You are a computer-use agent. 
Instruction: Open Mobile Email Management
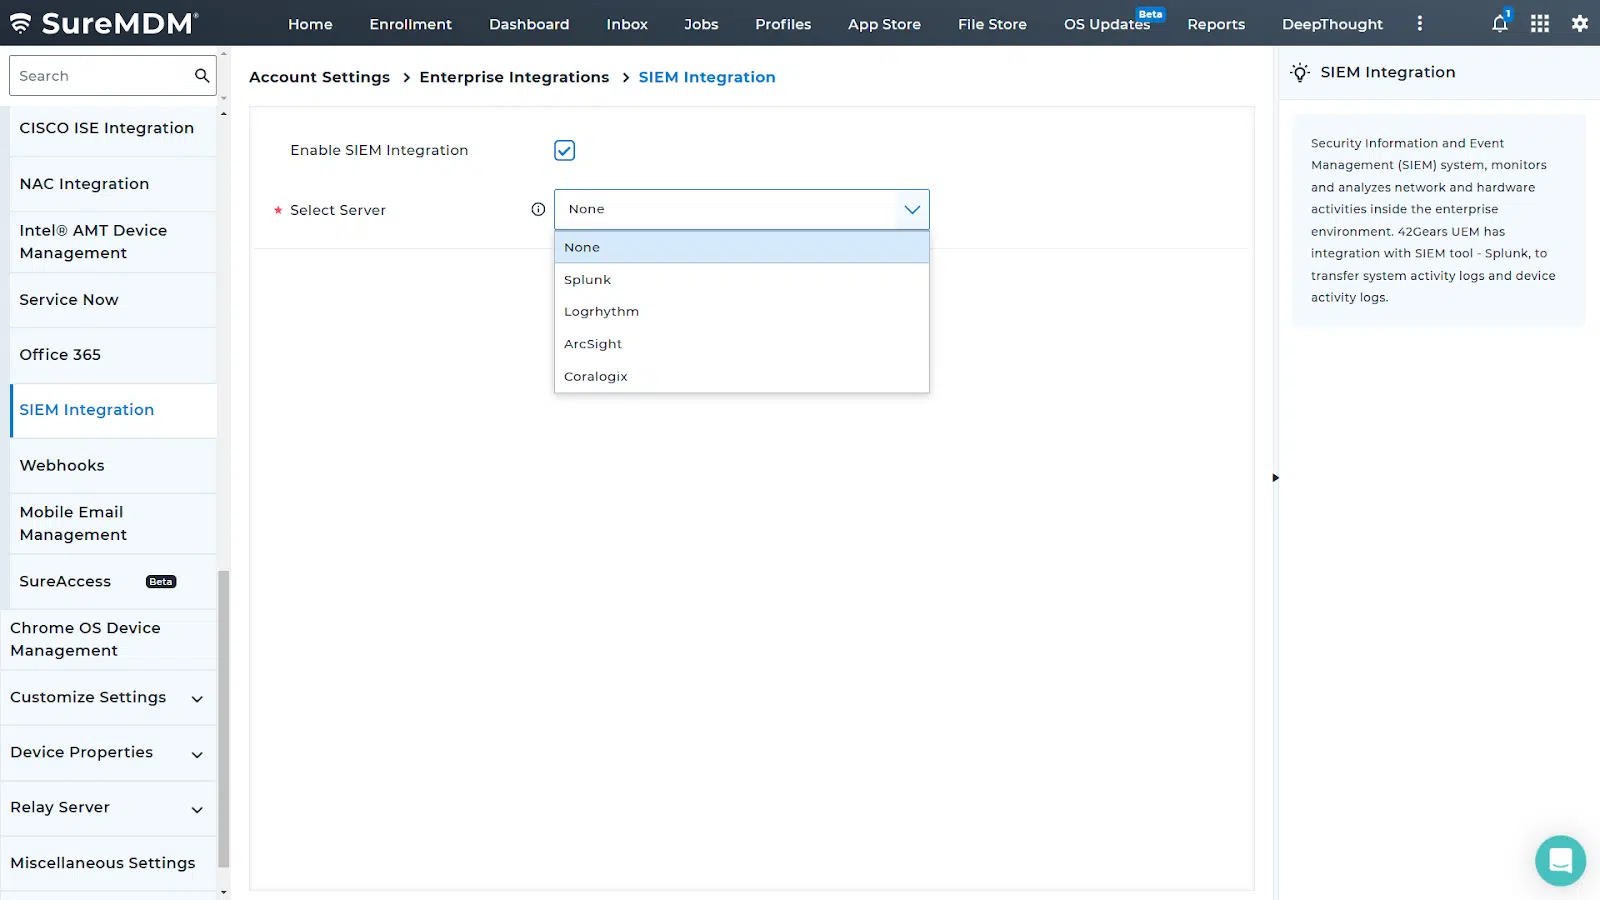(x=113, y=524)
